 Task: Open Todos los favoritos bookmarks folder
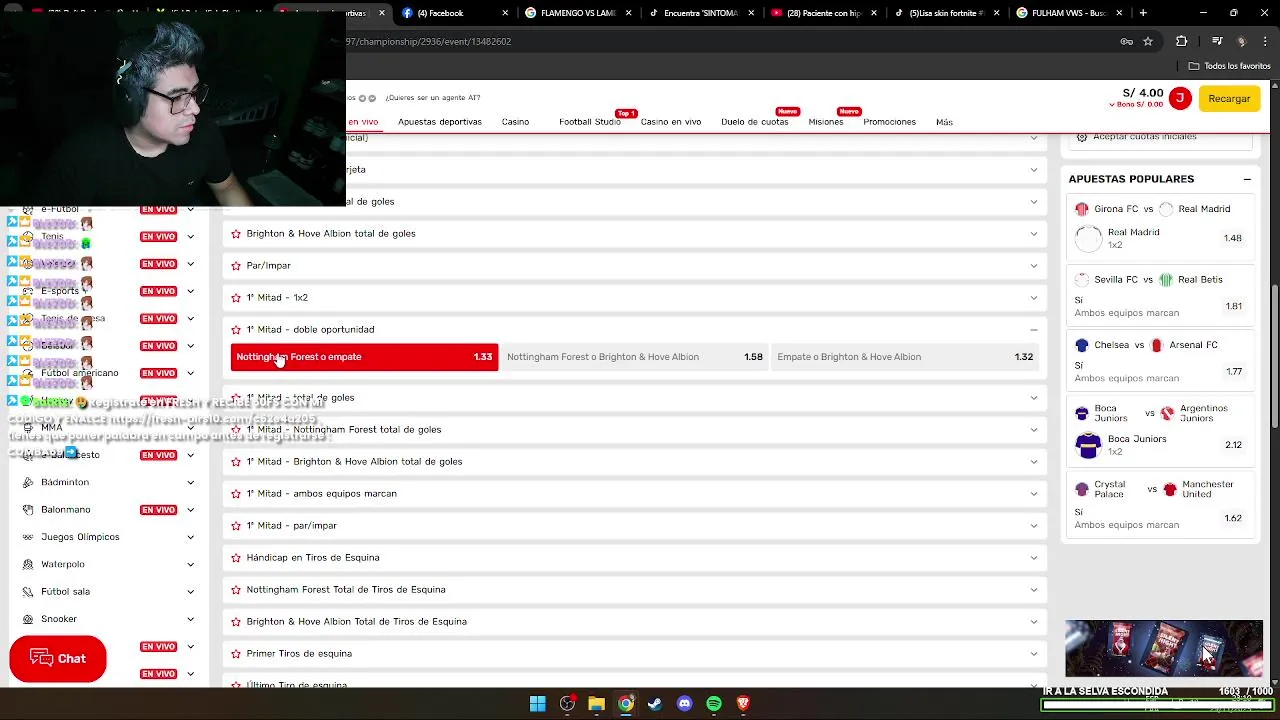(x=1229, y=66)
